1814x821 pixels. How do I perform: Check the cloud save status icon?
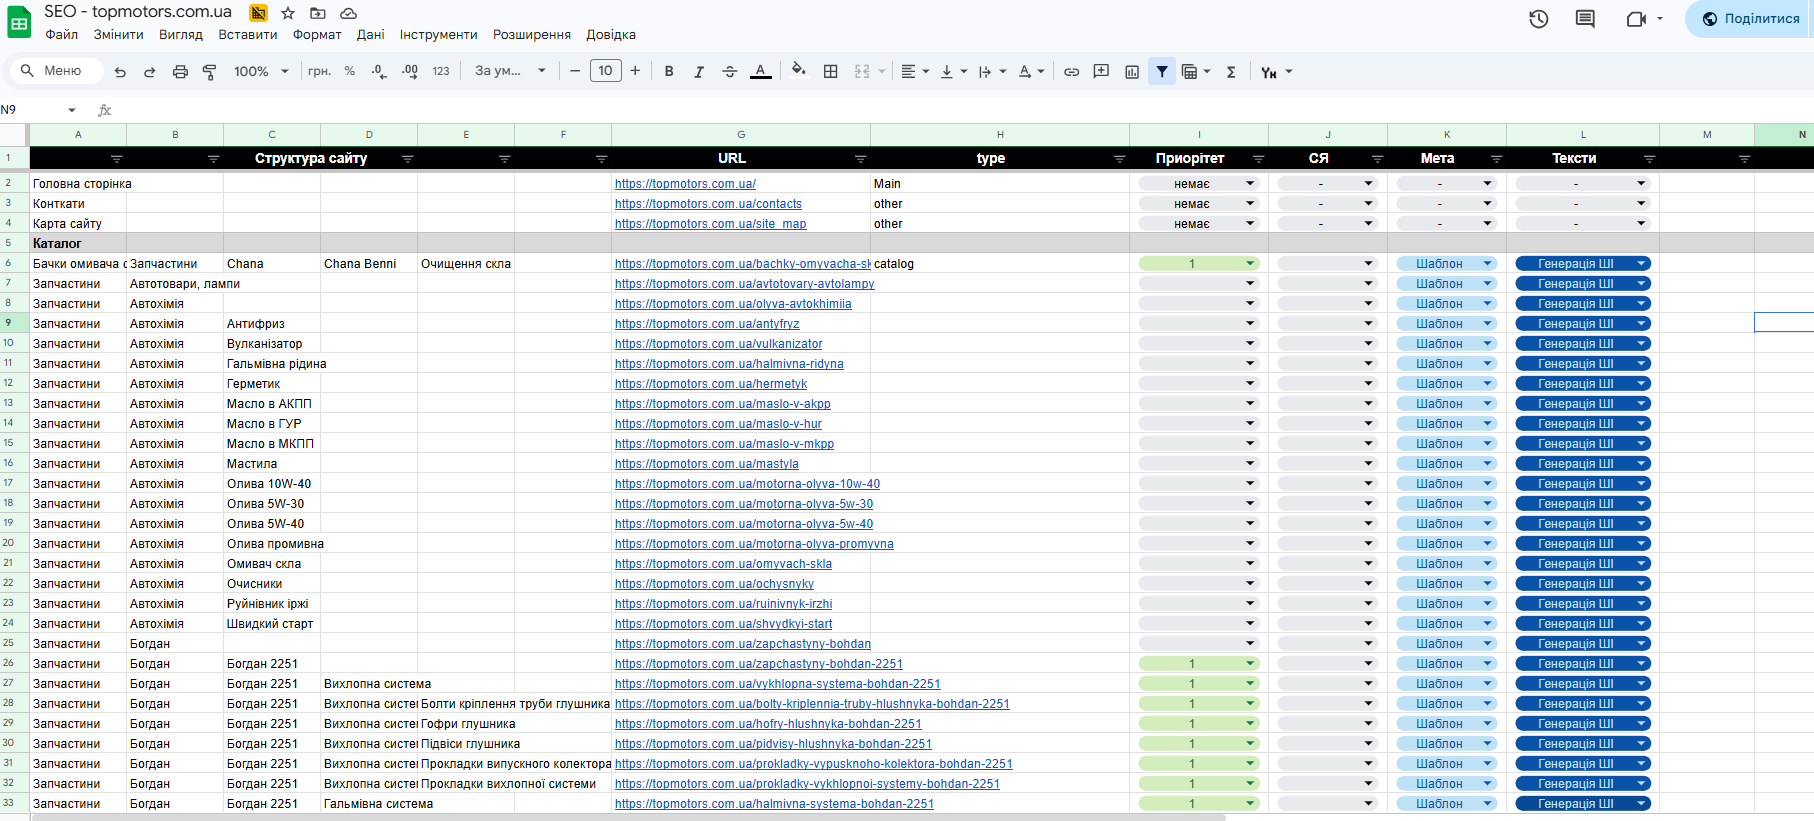pos(348,13)
